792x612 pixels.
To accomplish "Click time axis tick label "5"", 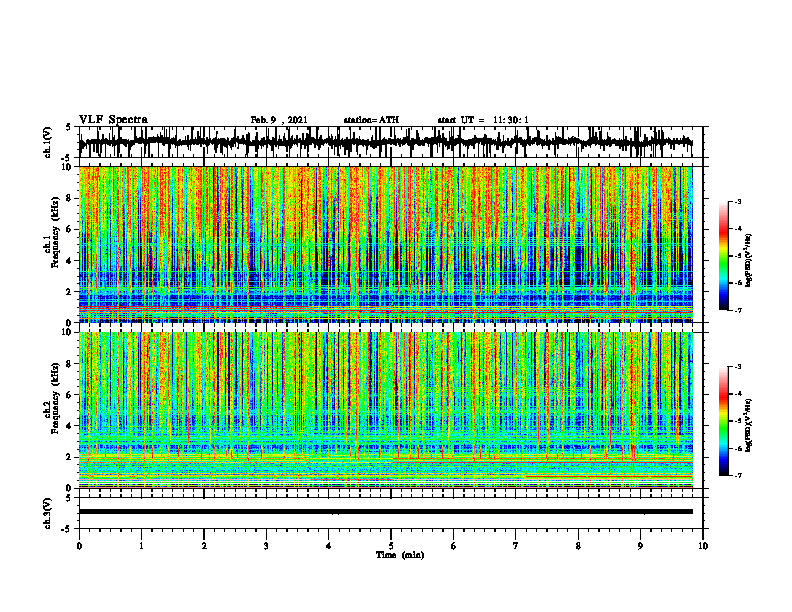I will [x=391, y=546].
